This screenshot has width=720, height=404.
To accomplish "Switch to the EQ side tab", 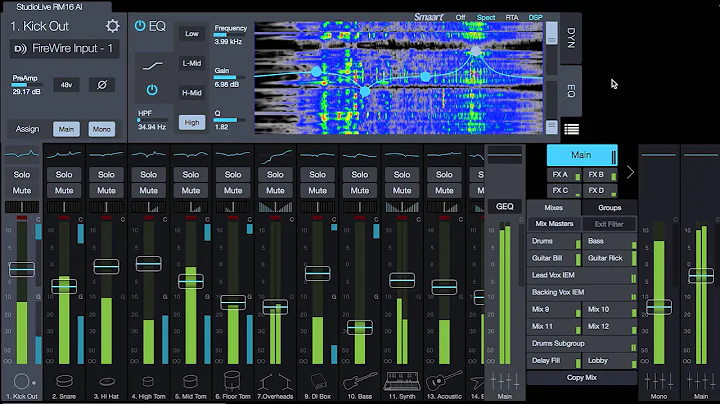I will click(x=571, y=91).
